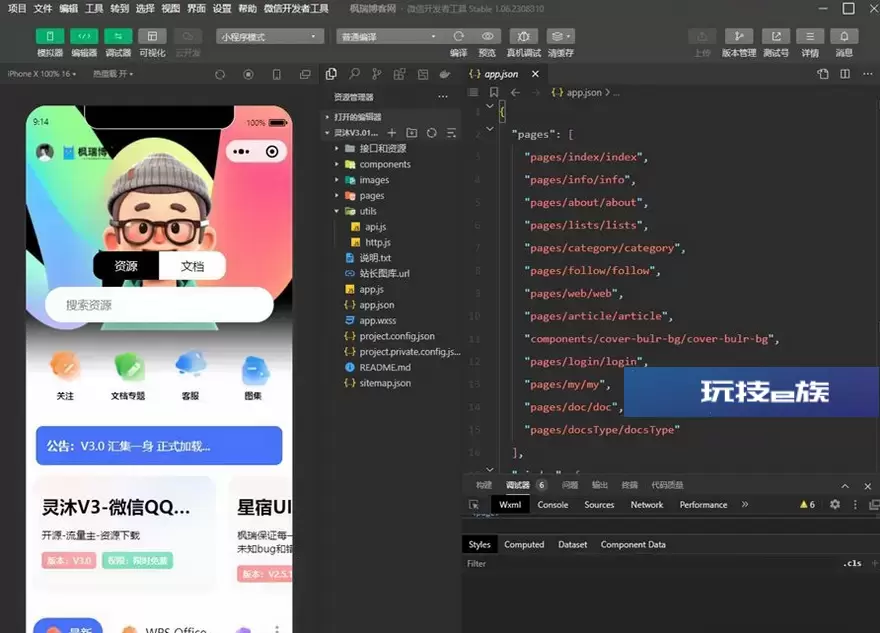The image size is (880, 633).
Task: Refresh the explorer file tree
Action: click(432, 133)
